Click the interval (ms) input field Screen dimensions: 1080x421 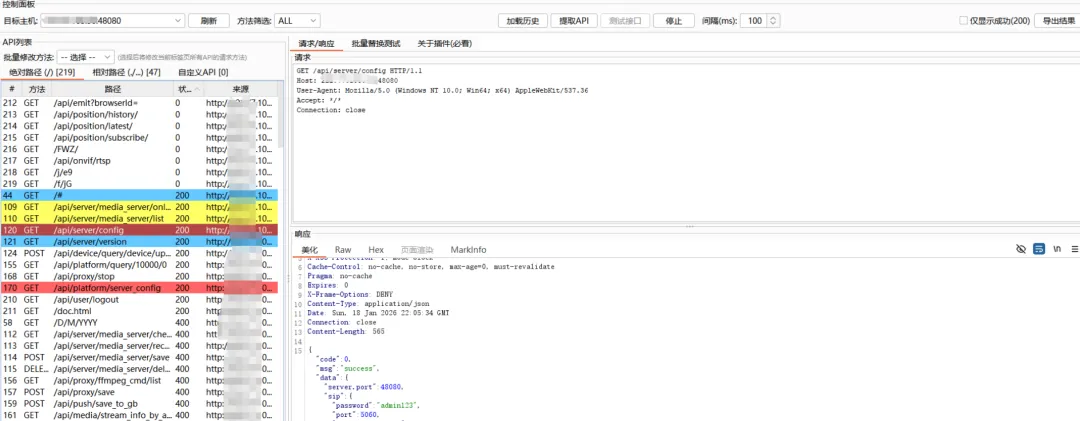(x=754, y=21)
